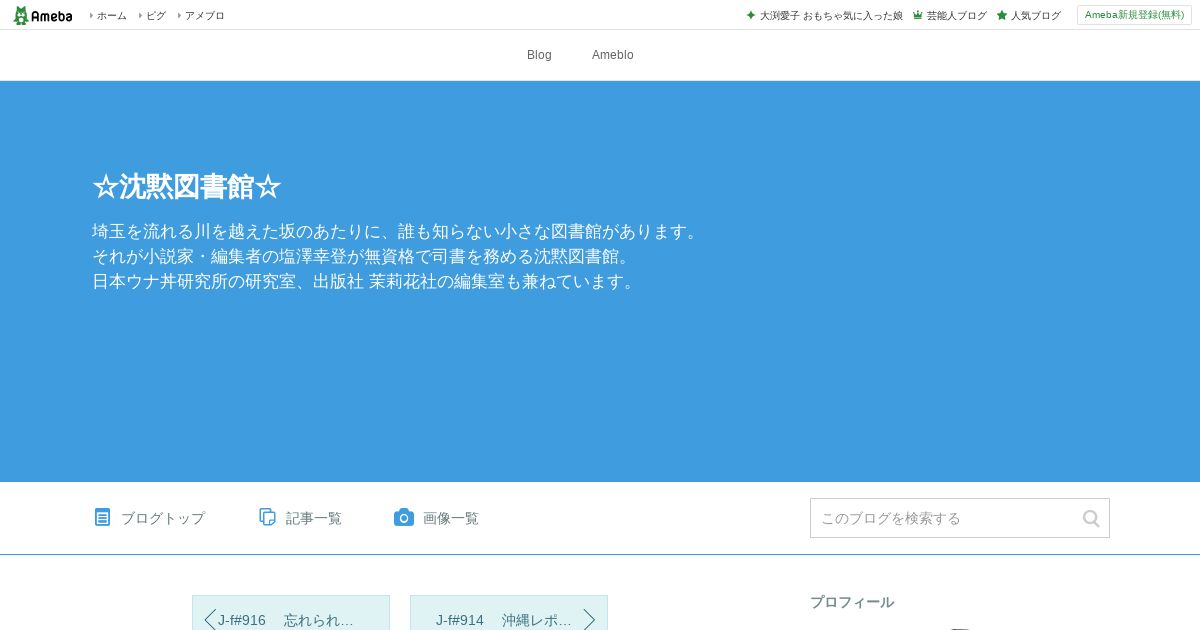Click the crown icon beside 芸能人ブログ

coord(918,15)
